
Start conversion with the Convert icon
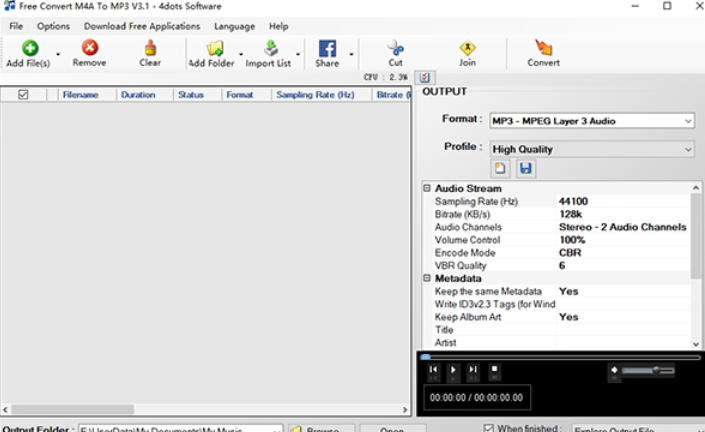pos(543,48)
